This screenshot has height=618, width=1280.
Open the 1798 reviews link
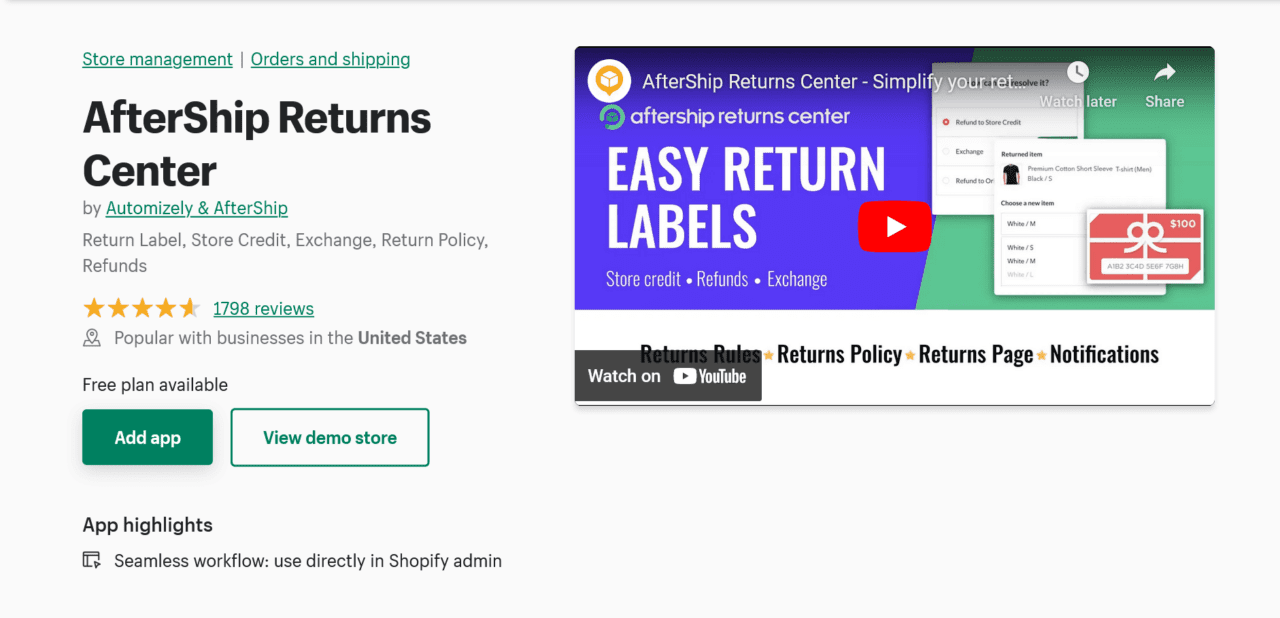tap(263, 308)
